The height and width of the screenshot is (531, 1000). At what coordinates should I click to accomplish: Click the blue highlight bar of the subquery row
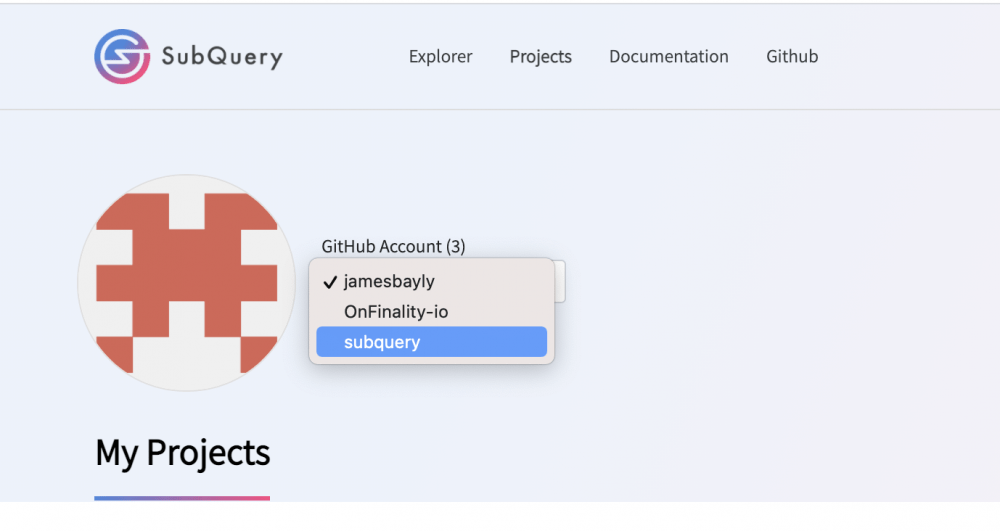pyautogui.click(x=432, y=342)
